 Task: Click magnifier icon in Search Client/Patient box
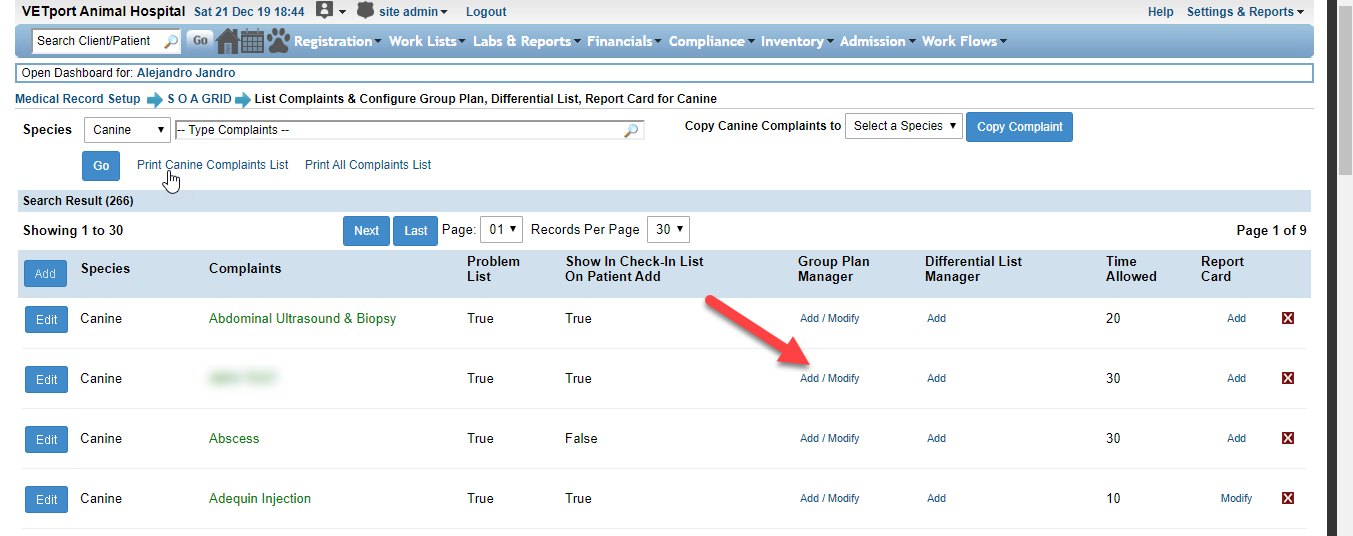coord(170,41)
